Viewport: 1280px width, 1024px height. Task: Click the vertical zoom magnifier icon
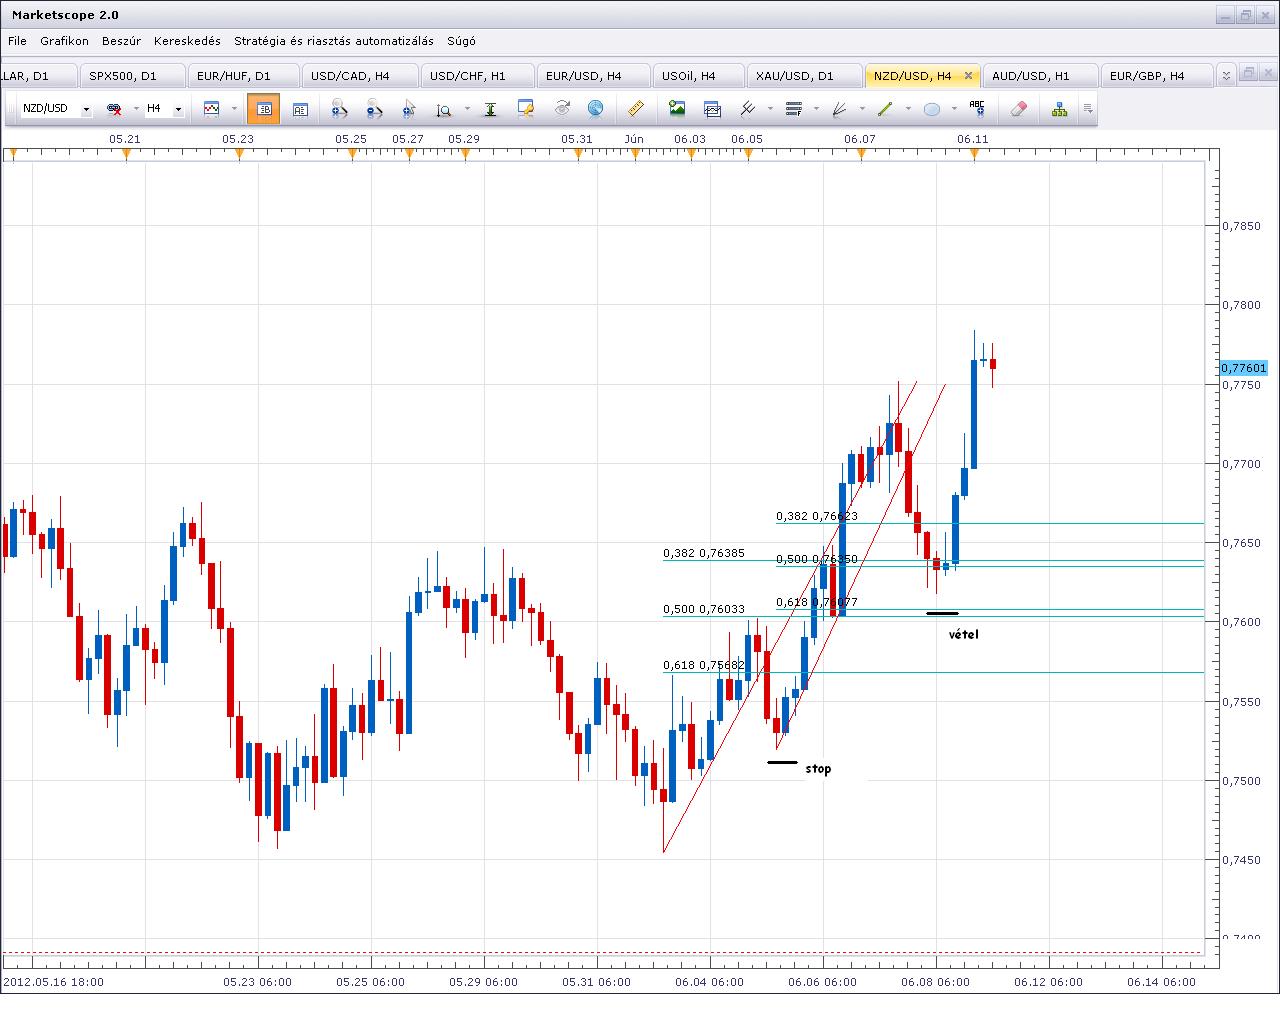444,109
